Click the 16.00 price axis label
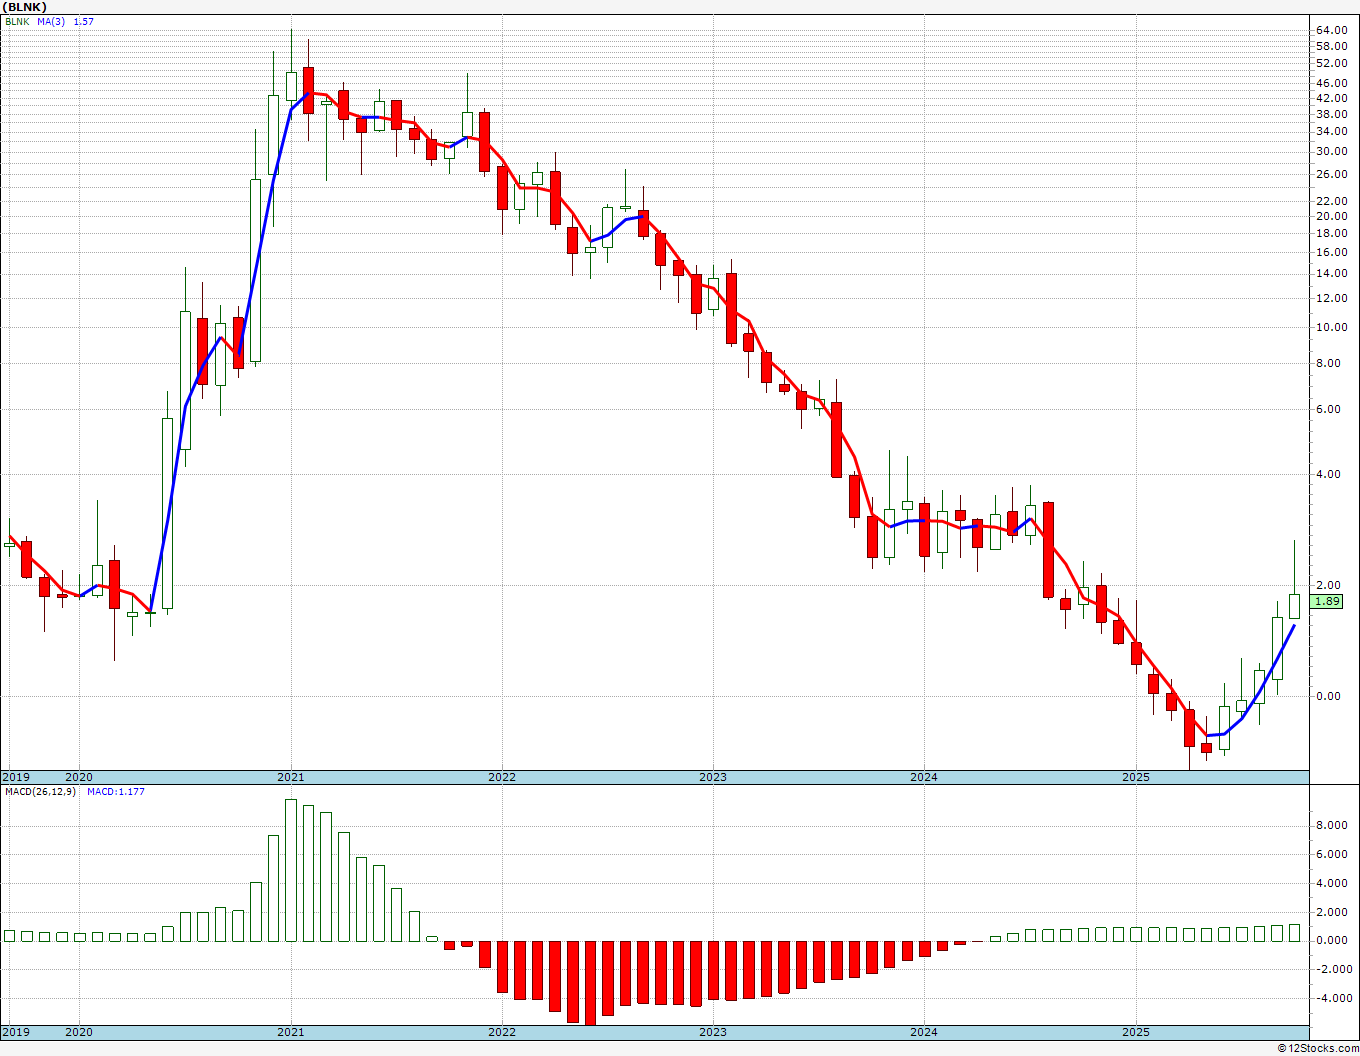This screenshot has height=1056, width=1360. tap(1332, 252)
